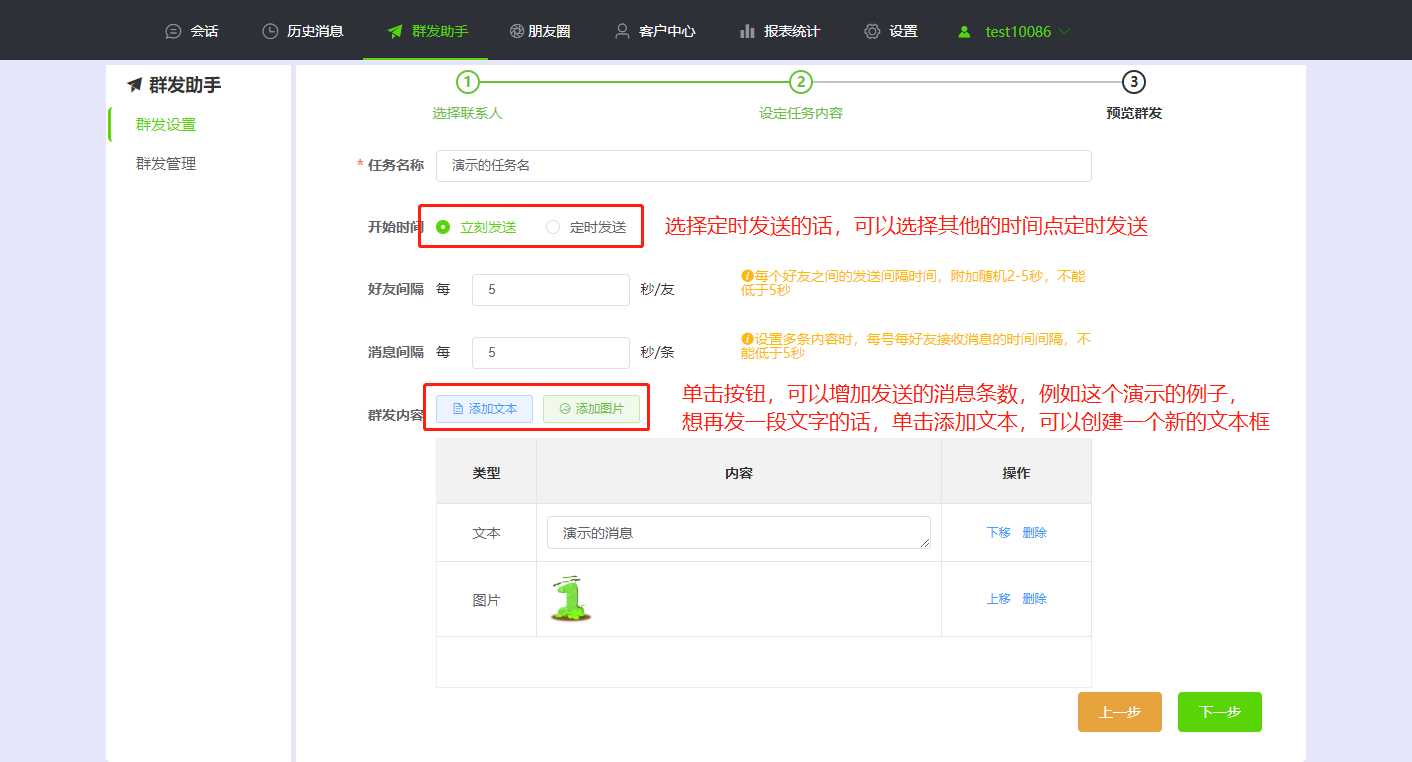The height and width of the screenshot is (762, 1412).
Task: Click the 任务名称 input field
Action: pos(764,166)
